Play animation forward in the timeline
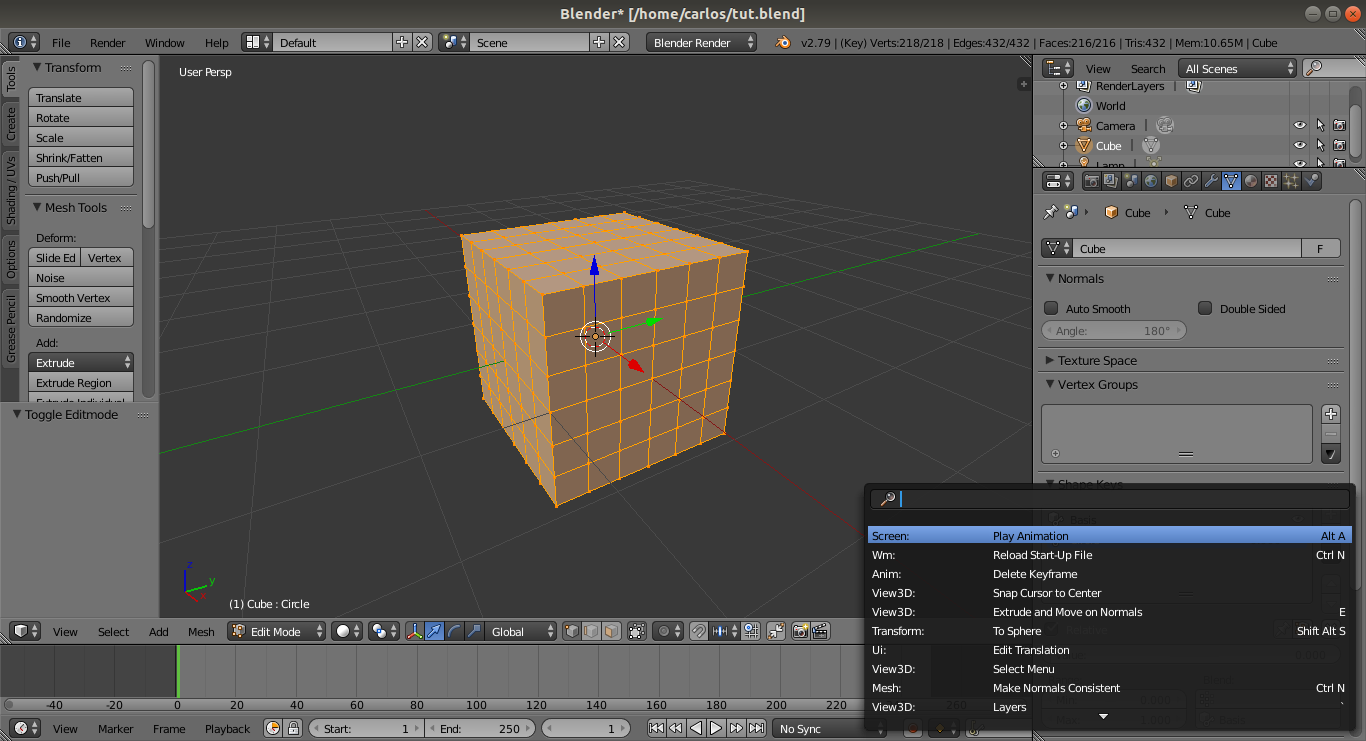The width and height of the screenshot is (1366, 741). click(x=716, y=728)
